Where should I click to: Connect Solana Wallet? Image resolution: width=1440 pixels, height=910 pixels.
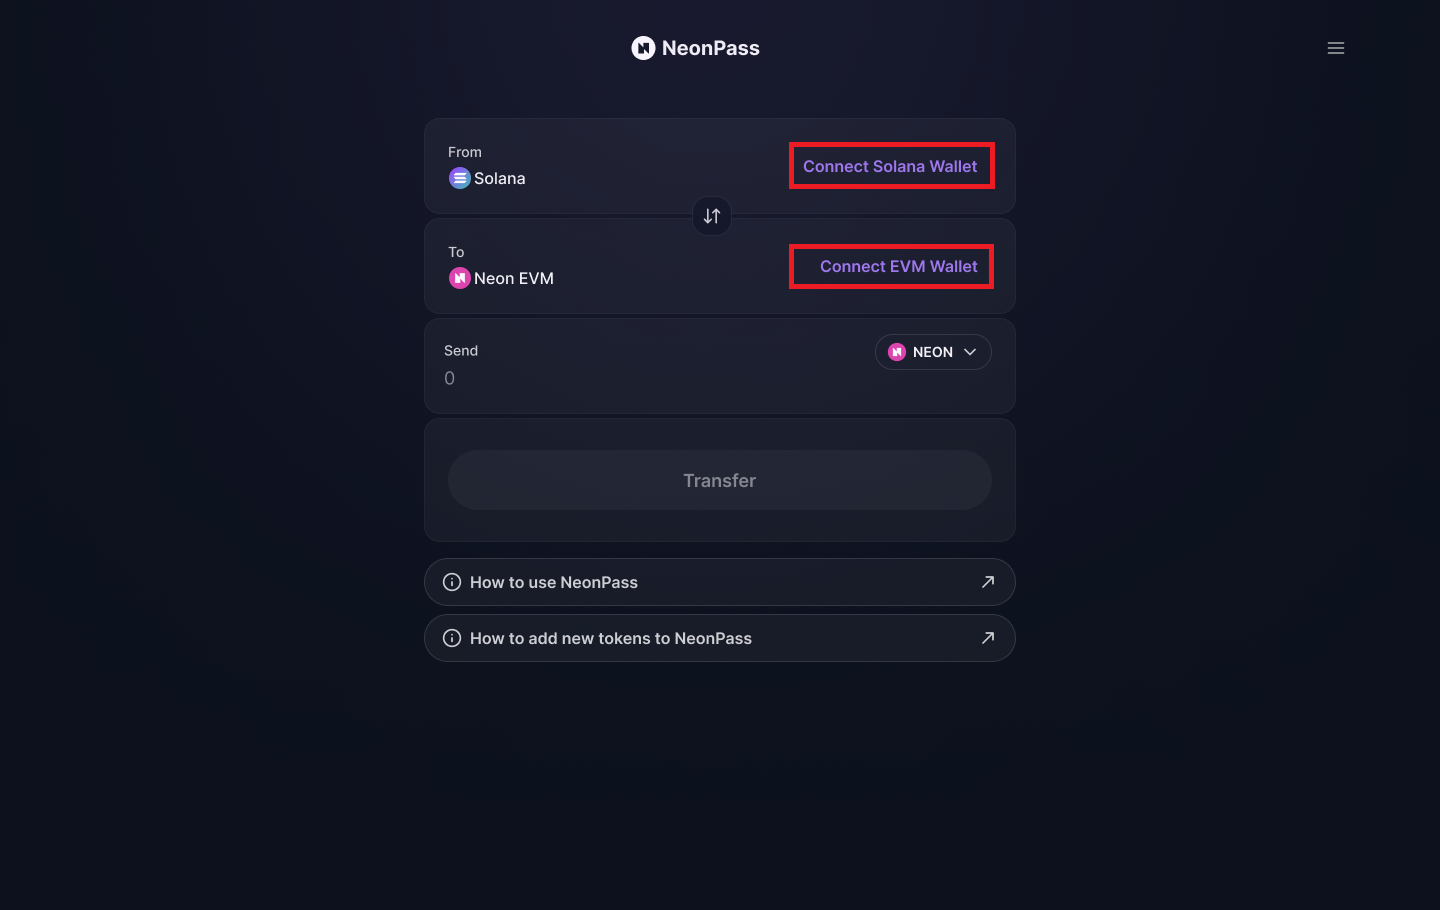(x=890, y=166)
